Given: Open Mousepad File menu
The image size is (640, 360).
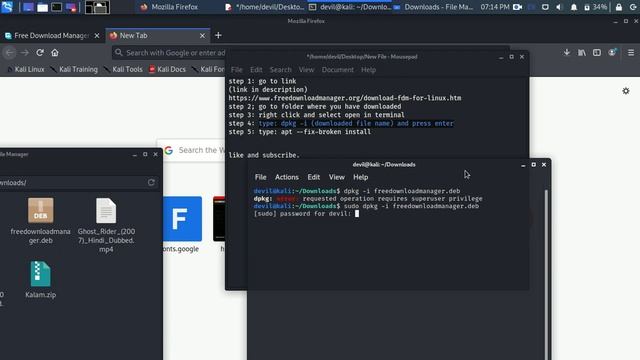Looking at the screenshot, I should click(x=237, y=70).
